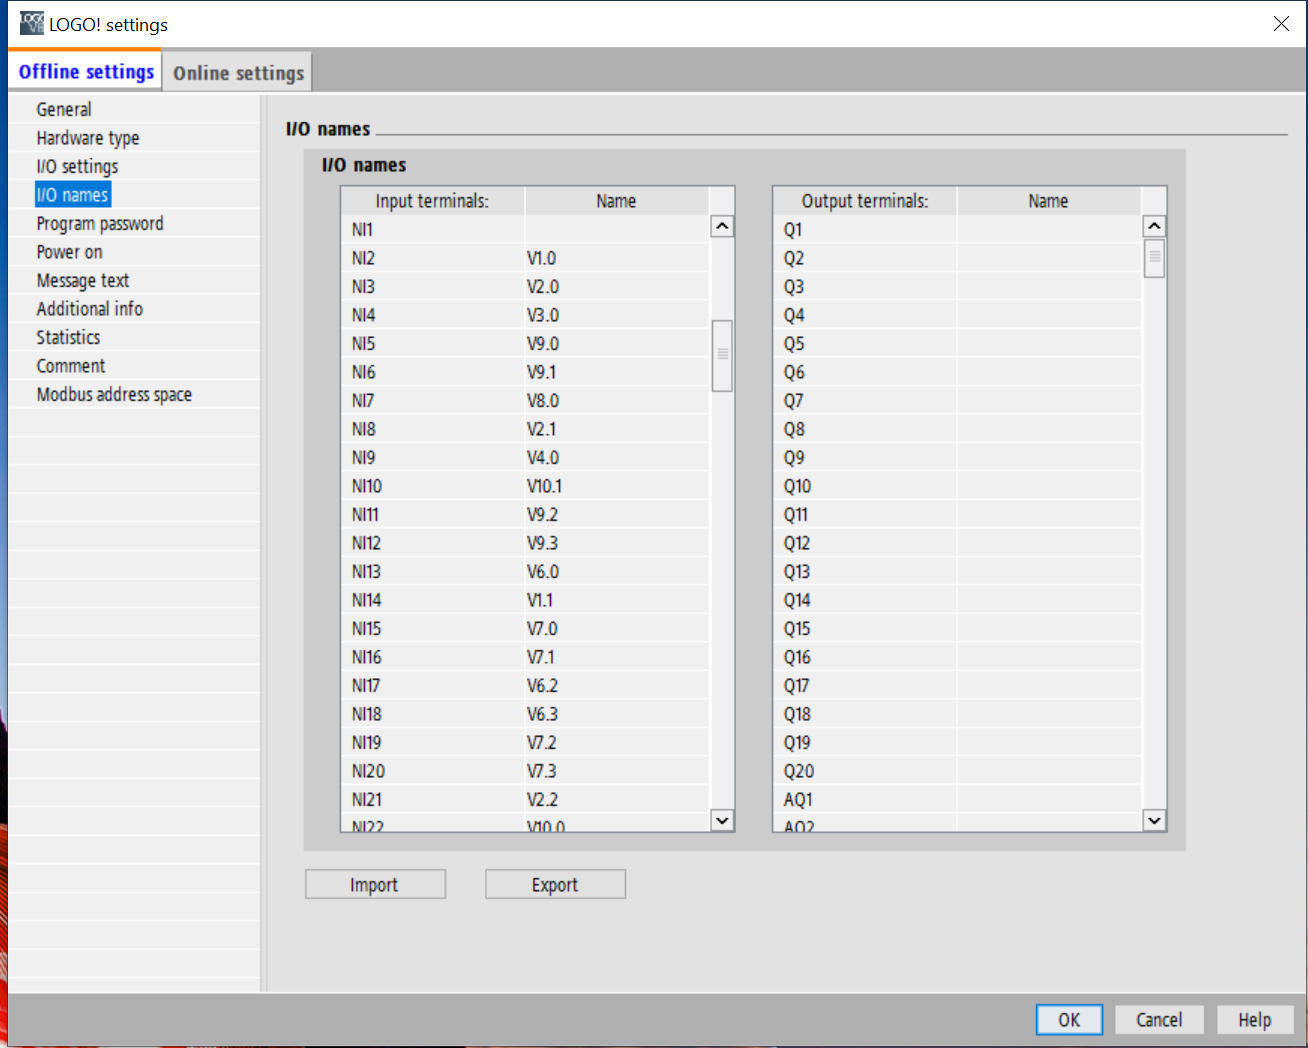1308x1048 pixels.
Task: Click the name cell for NI1
Action: click(616, 229)
